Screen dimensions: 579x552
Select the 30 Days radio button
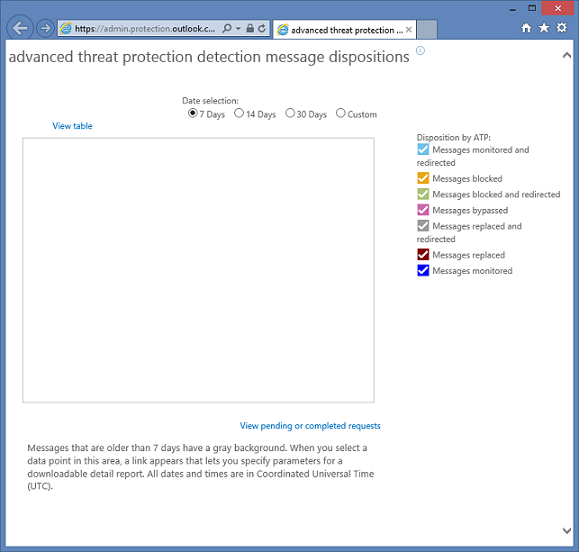click(x=290, y=113)
